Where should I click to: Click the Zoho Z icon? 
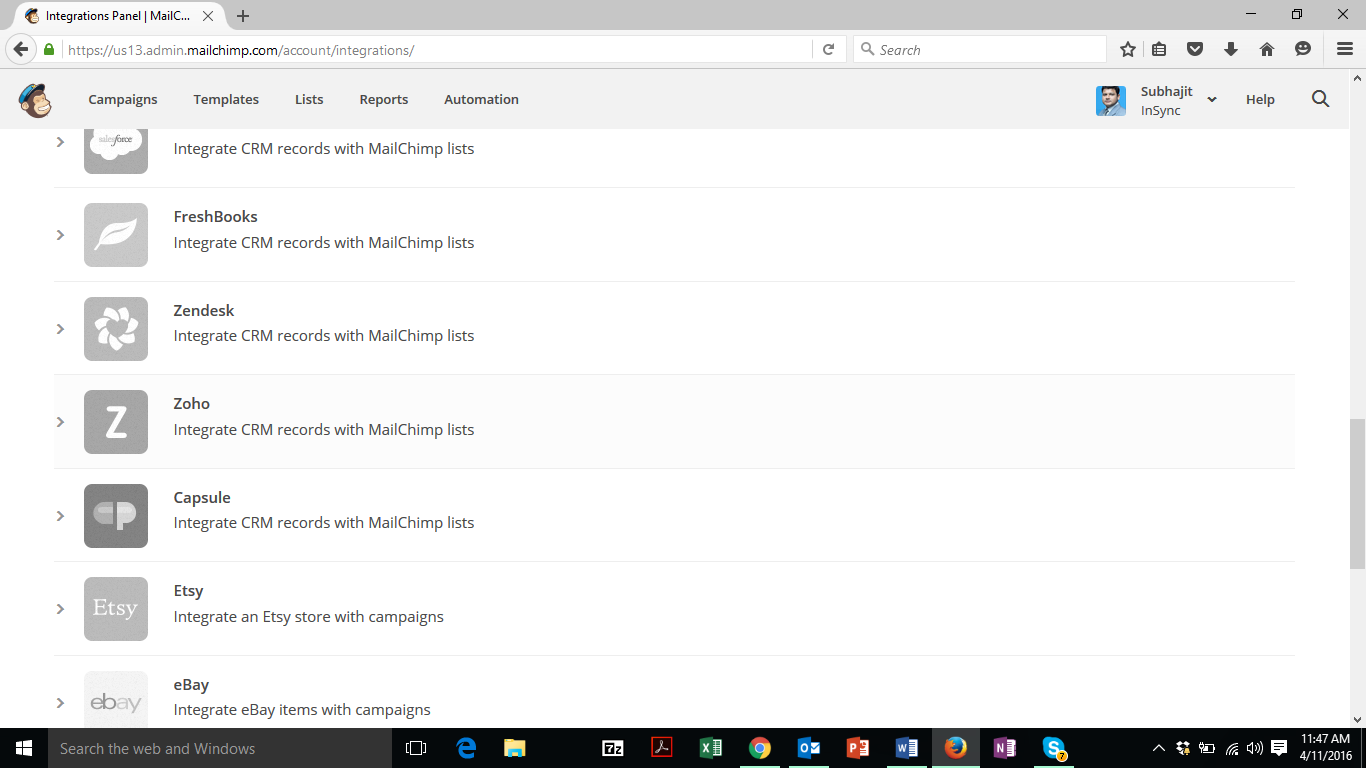pos(116,422)
